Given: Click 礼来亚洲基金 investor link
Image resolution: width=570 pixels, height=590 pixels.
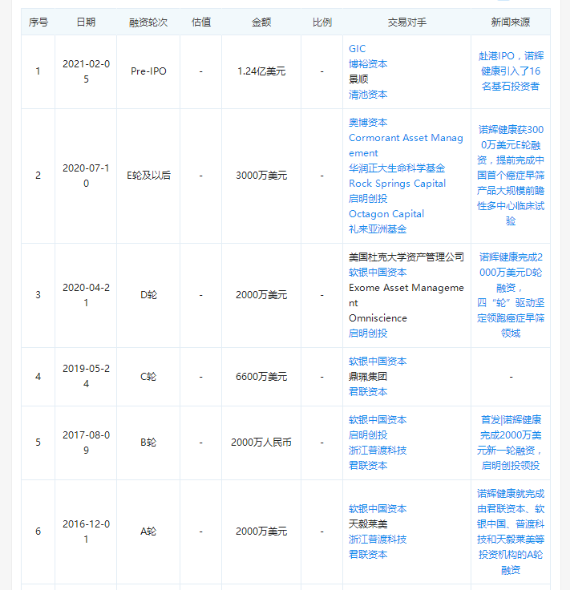Looking at the screenshot, I should tap(377, 229).
